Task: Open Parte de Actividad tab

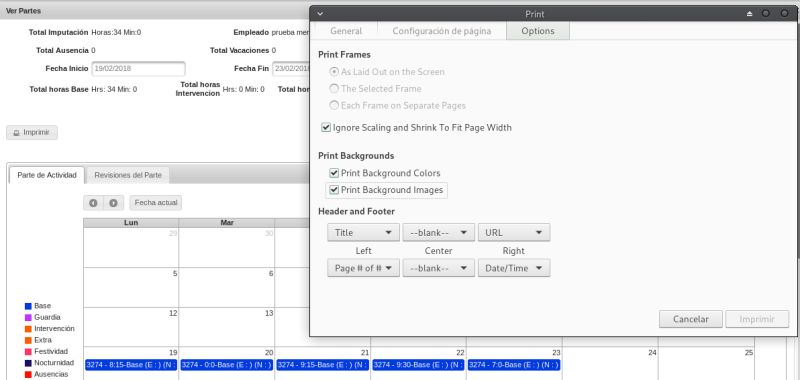Action: click(x=47, y=175)
